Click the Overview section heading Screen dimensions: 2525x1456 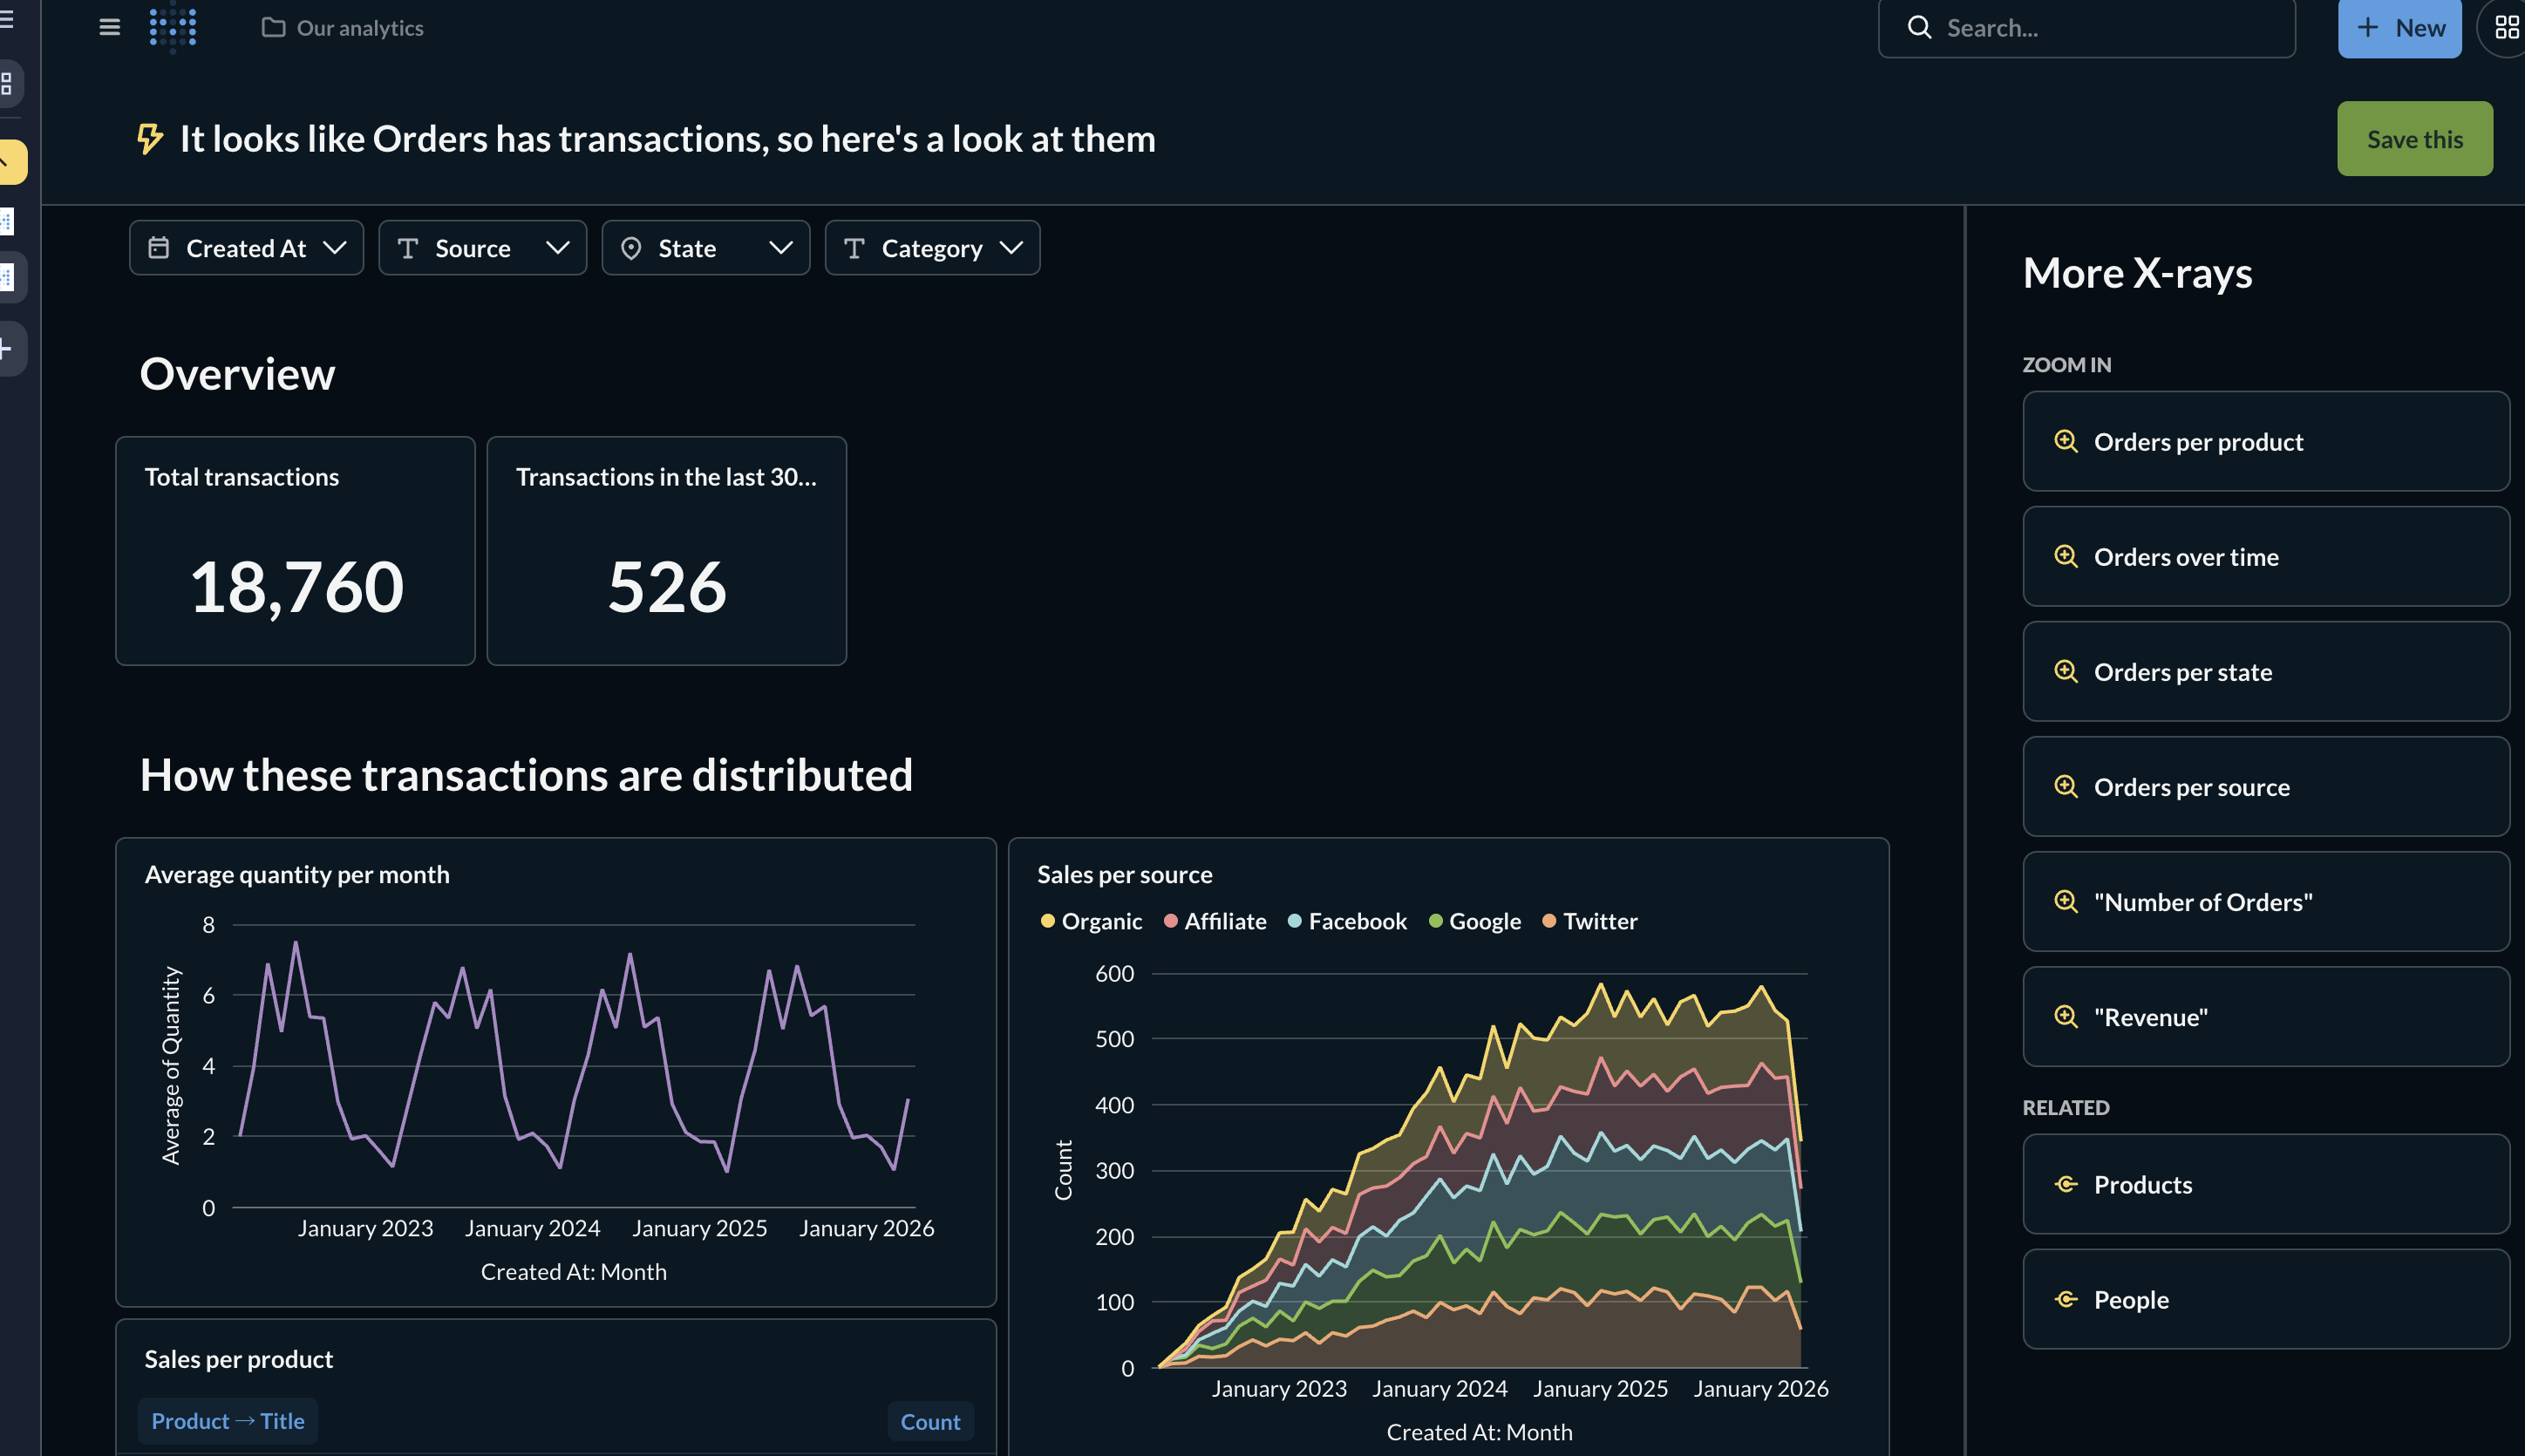click(237, 374)
